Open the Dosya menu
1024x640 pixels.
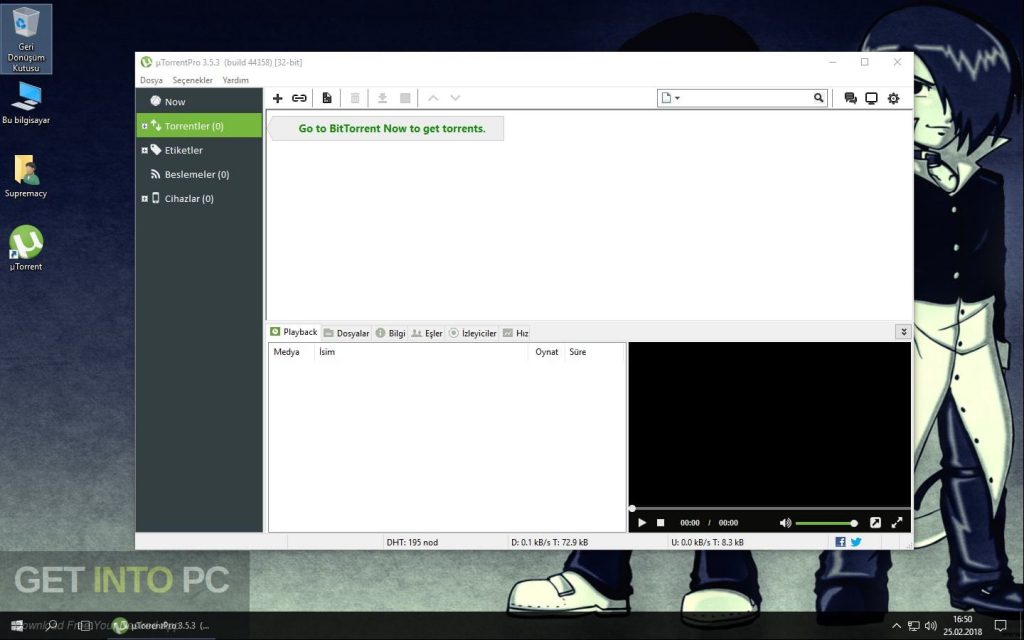152,80
